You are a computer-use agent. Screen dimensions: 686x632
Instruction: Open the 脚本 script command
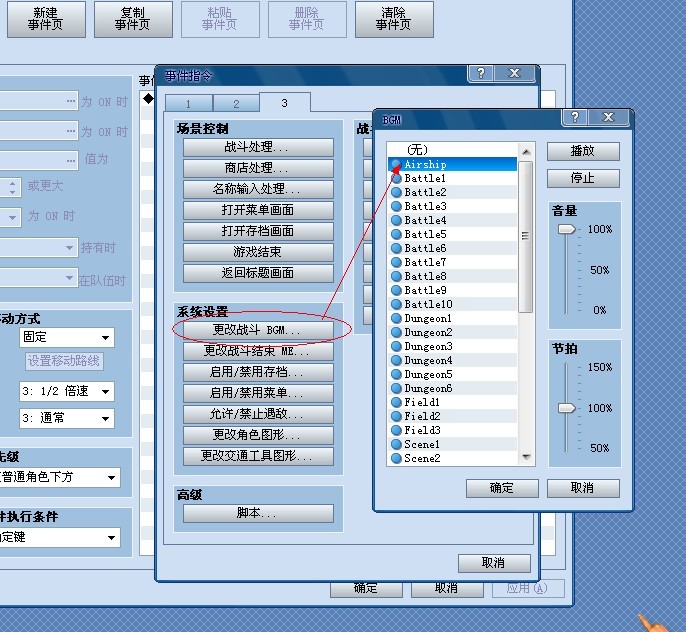pos(258,513)
